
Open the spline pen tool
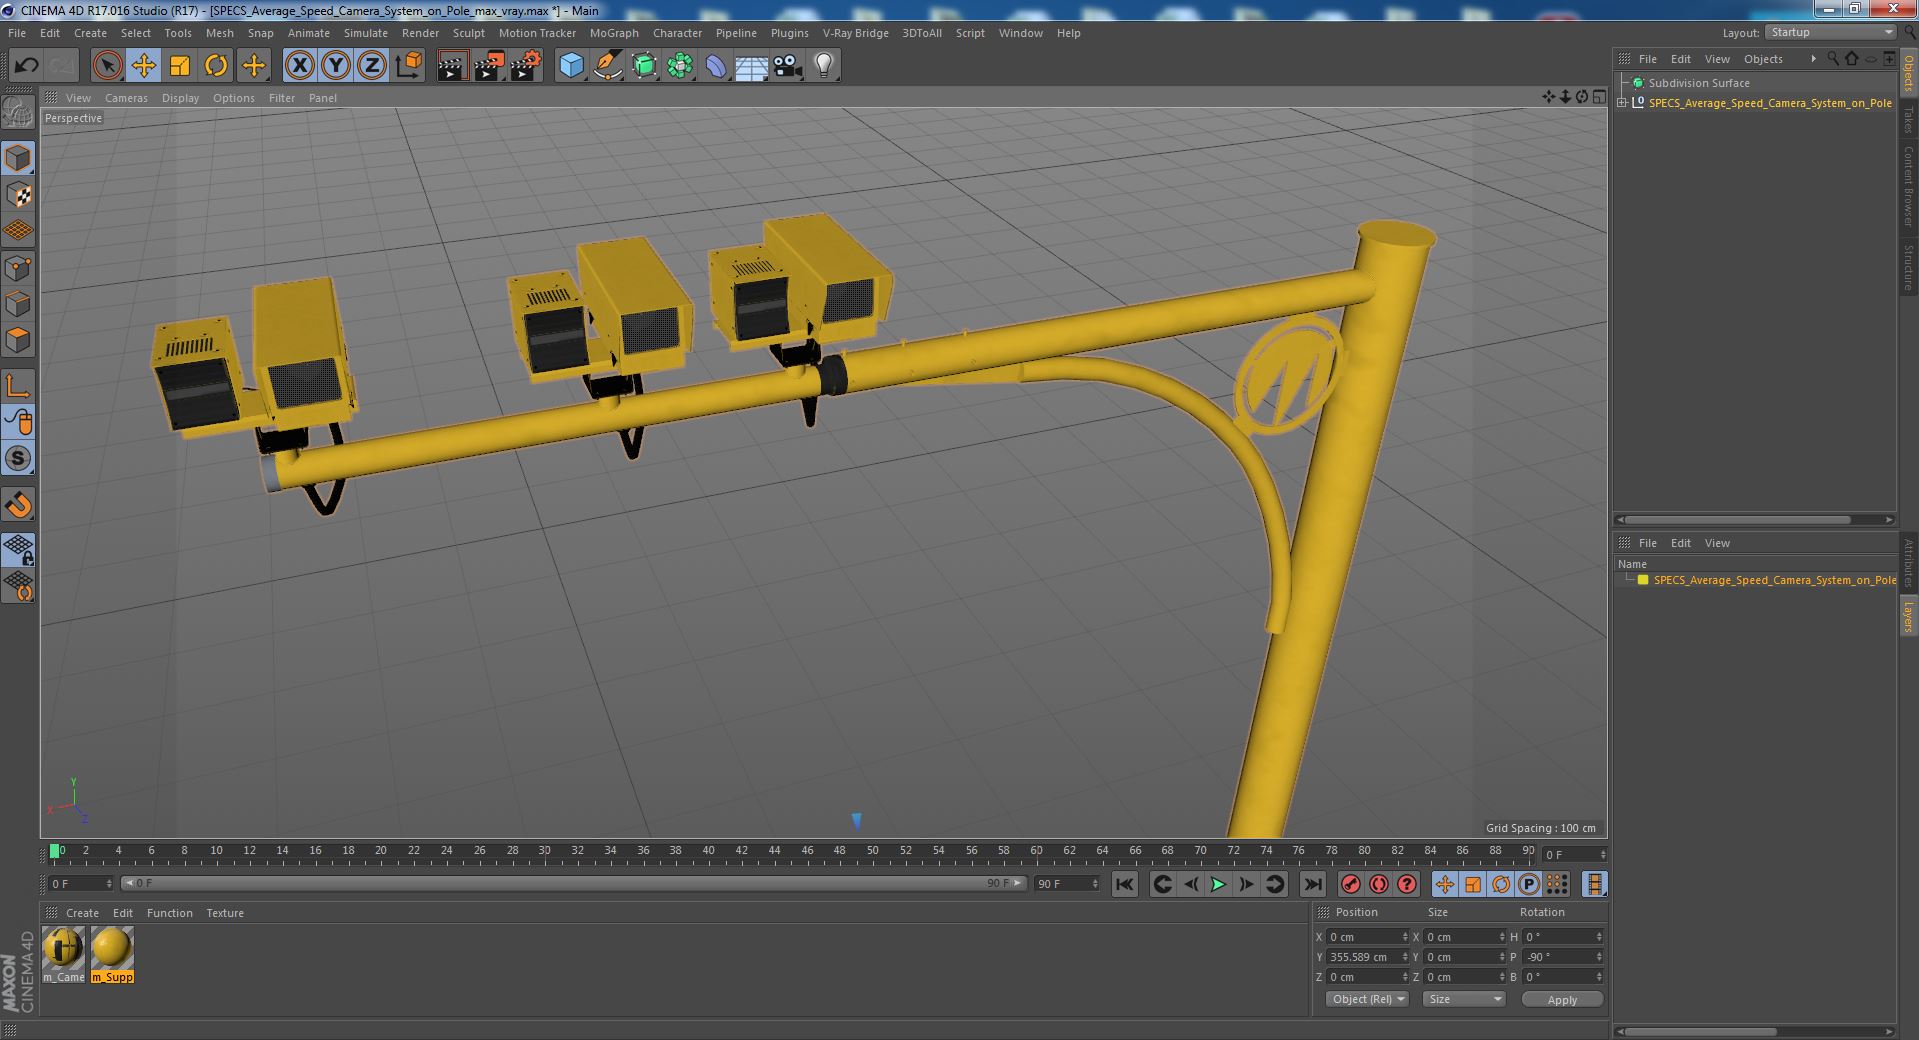pos(607,66)
